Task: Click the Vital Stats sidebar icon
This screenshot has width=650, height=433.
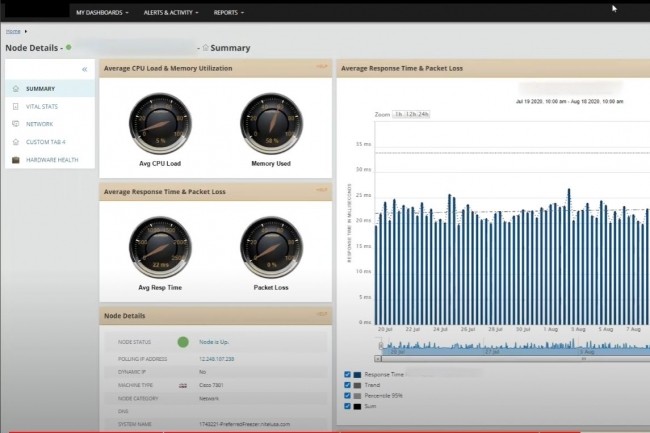Action: coord(16,106)
